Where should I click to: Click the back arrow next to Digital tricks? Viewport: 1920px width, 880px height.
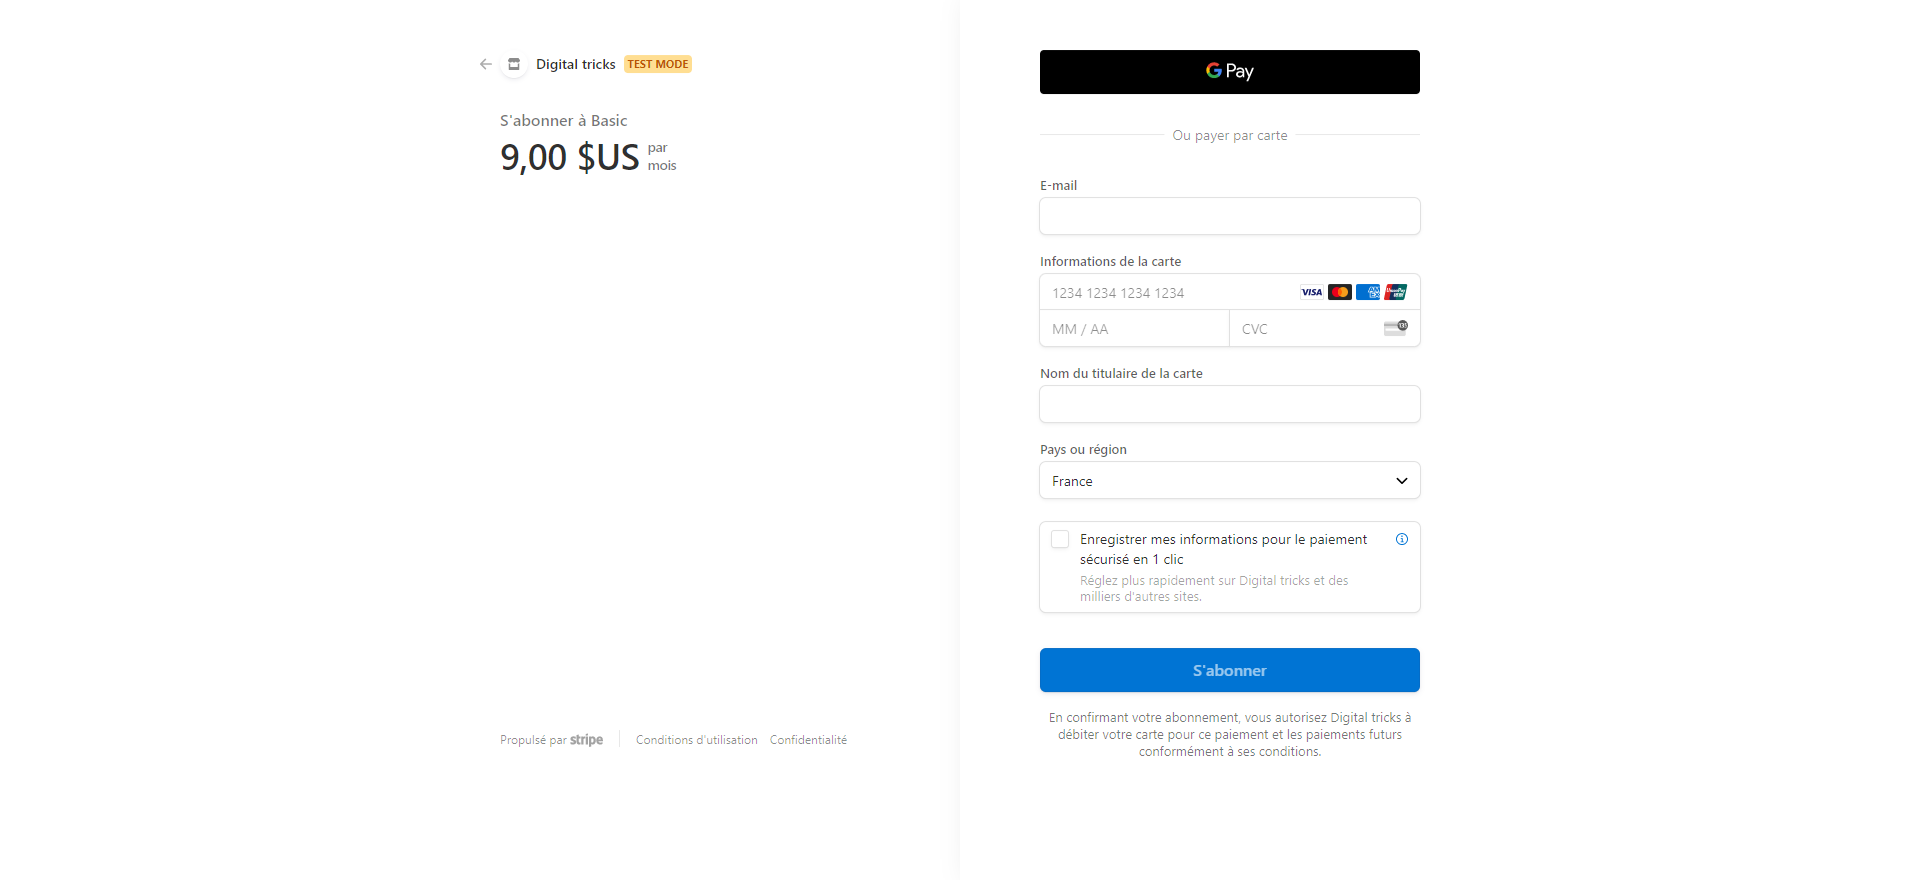(x=486, y=64)
